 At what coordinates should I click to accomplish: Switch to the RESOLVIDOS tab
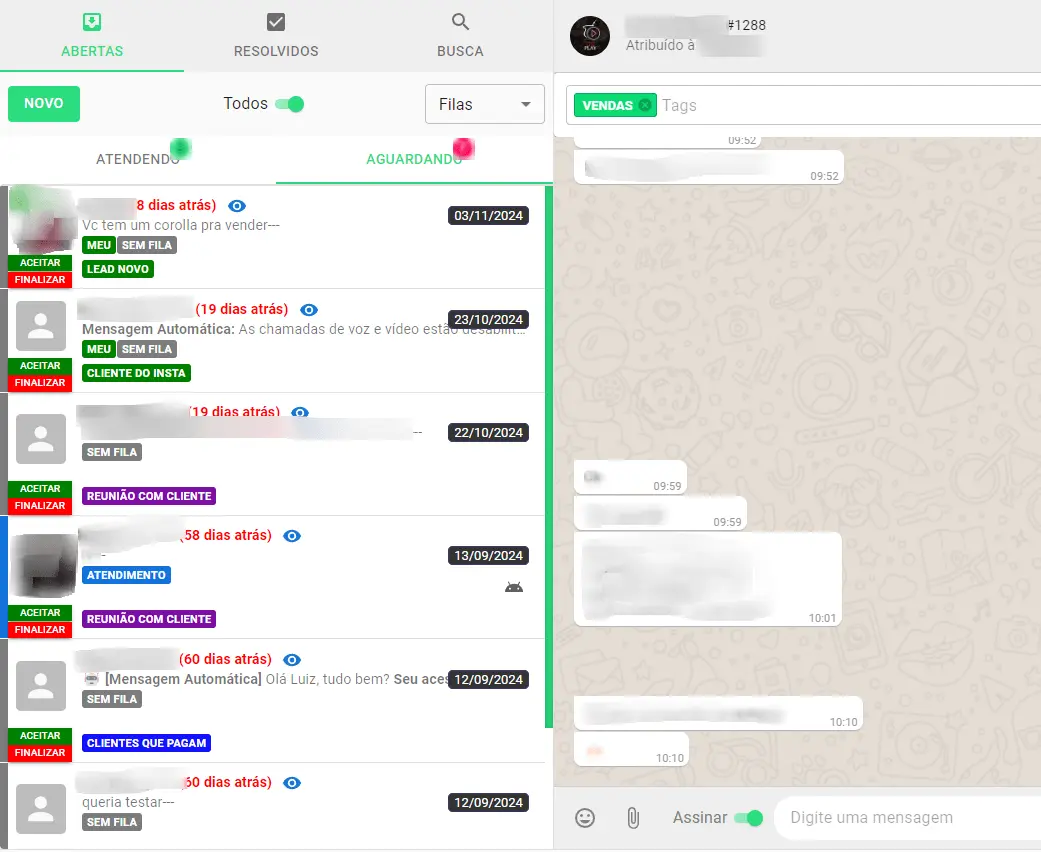click(x=276, y=36)
